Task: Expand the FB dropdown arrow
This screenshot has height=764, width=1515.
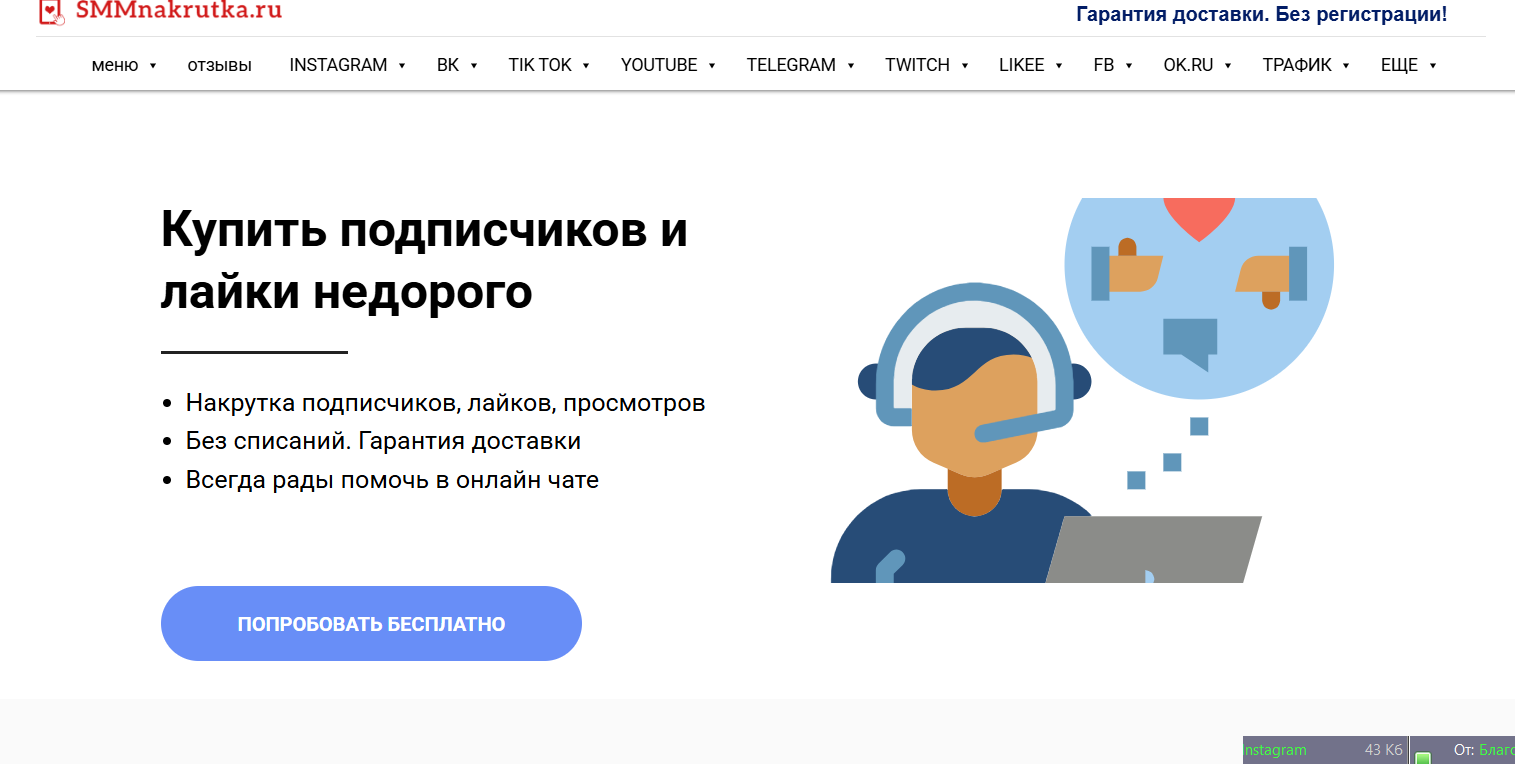Action: point(1129,66)
